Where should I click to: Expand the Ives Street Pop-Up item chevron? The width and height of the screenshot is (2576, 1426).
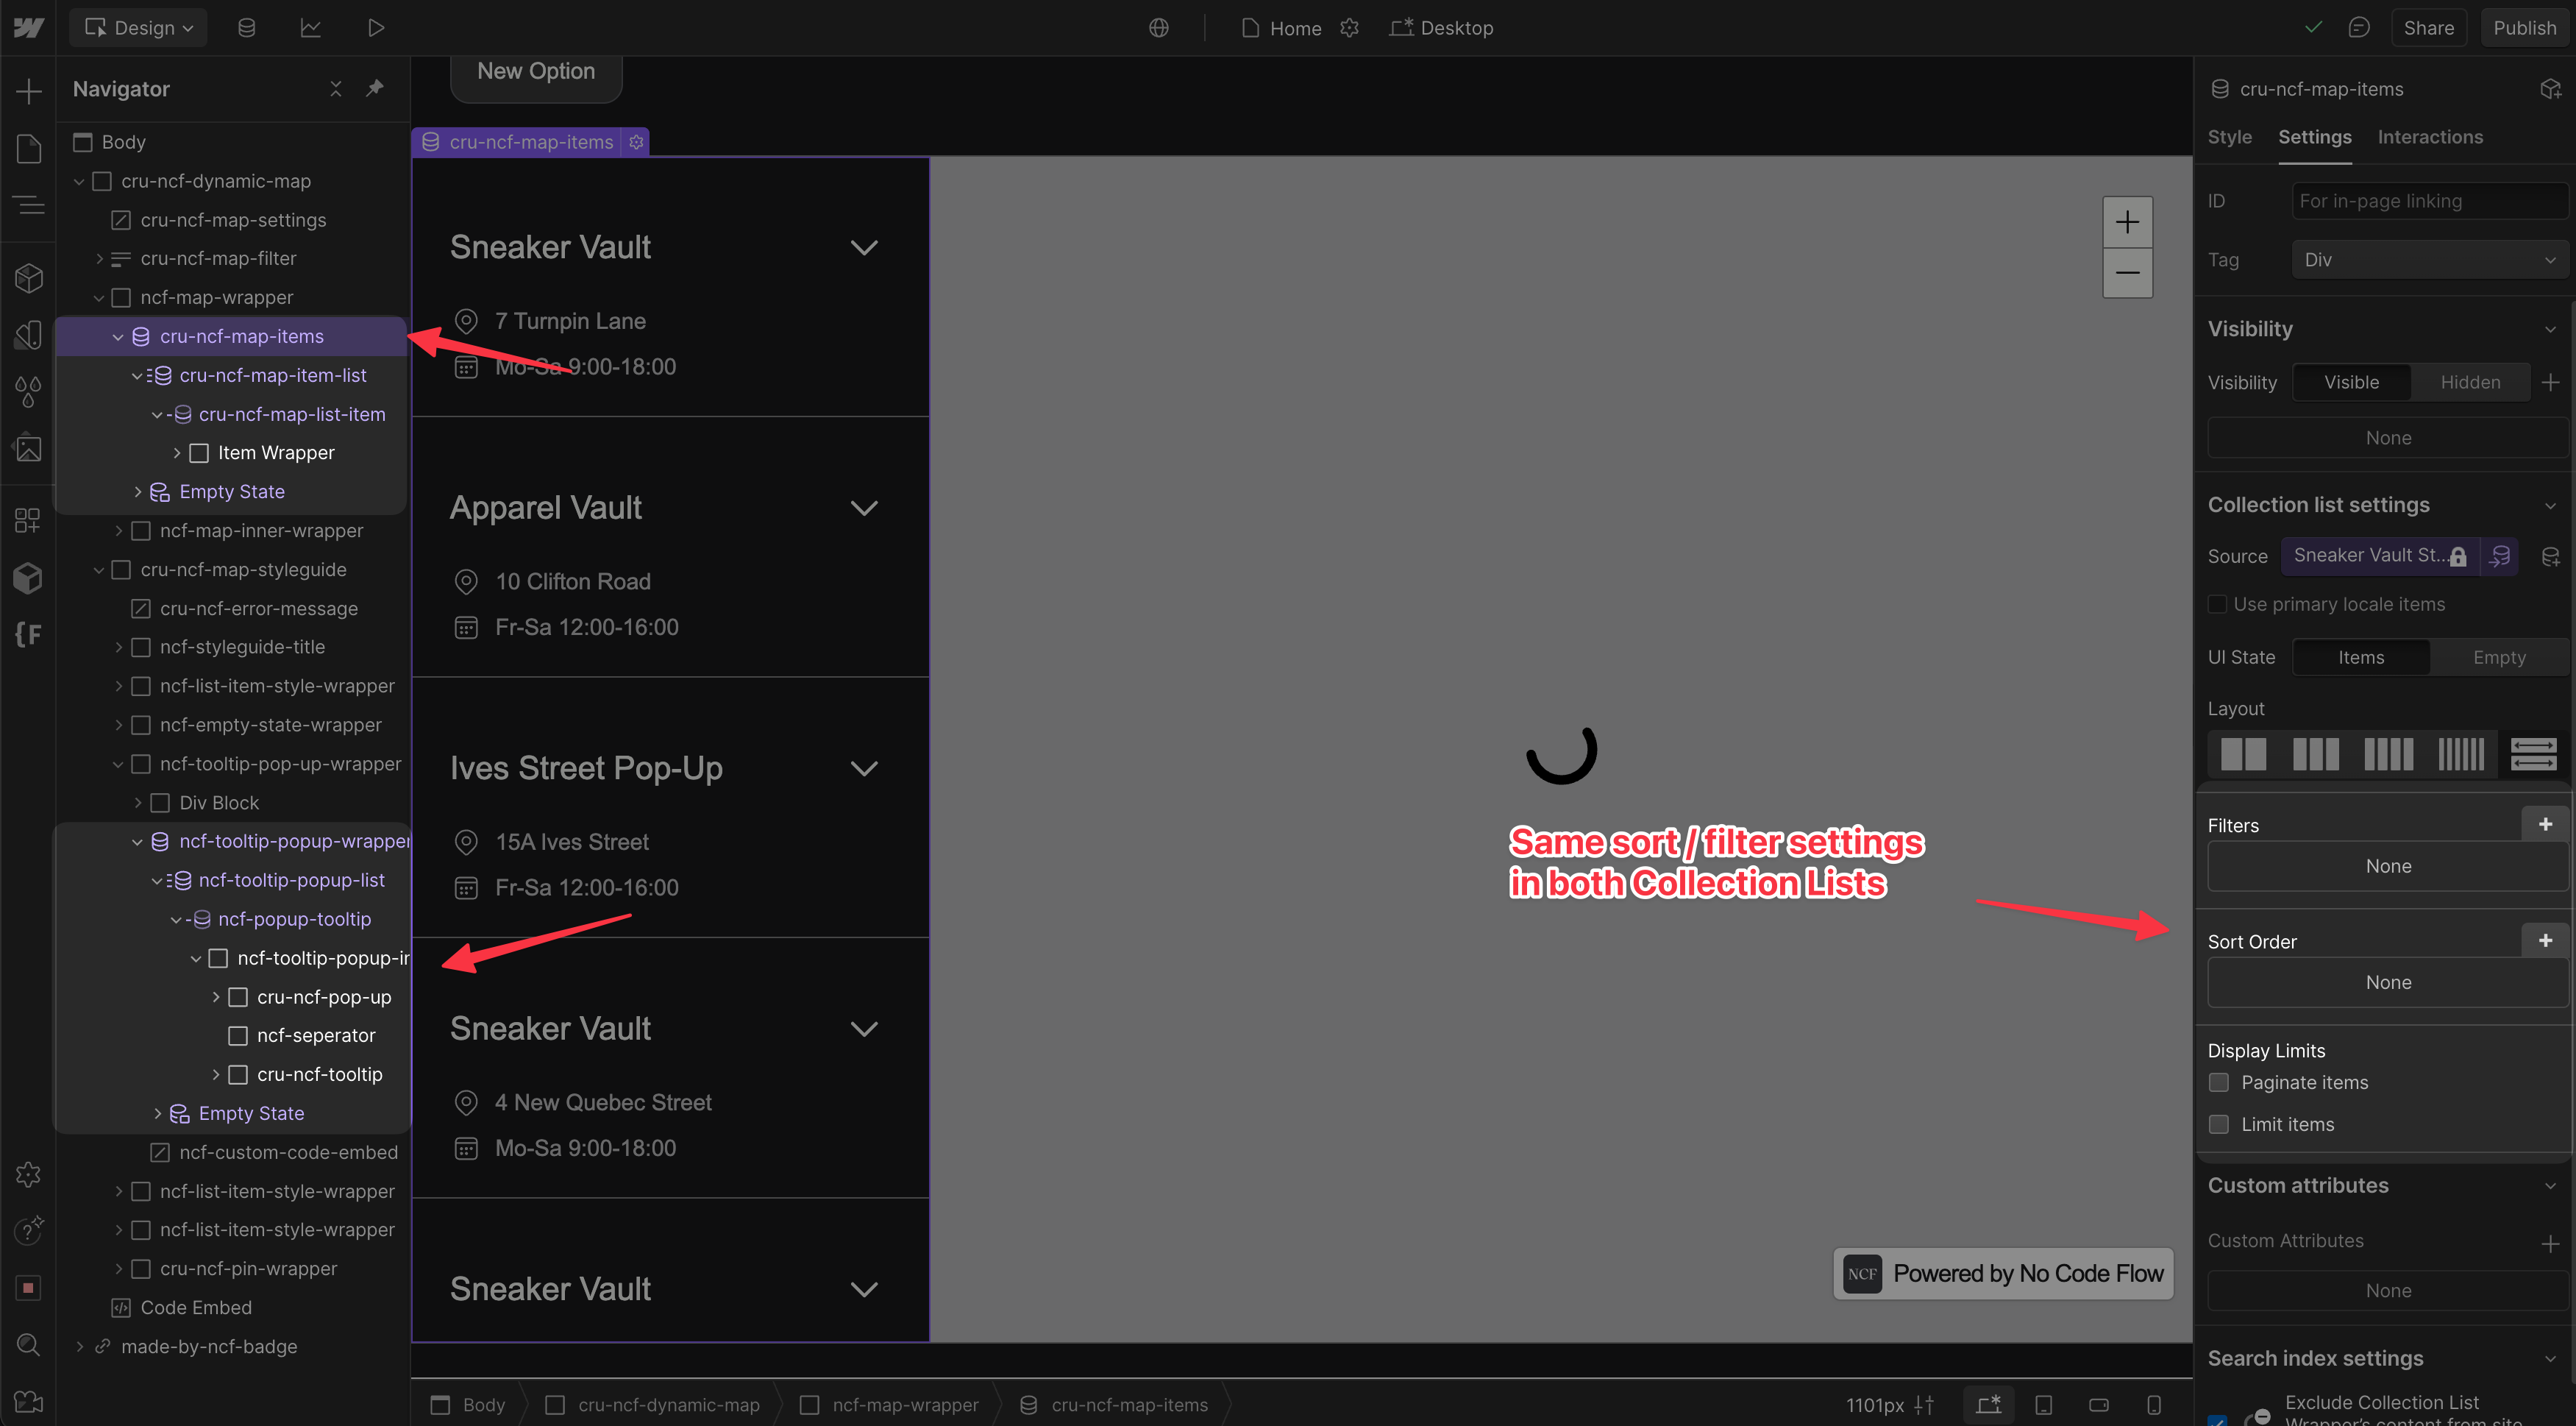click(864, 768)
